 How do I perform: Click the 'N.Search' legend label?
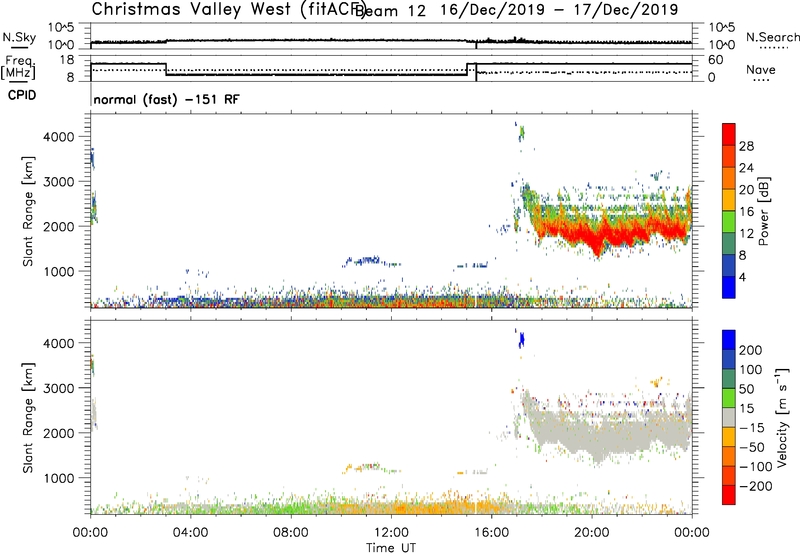(772, 37)
